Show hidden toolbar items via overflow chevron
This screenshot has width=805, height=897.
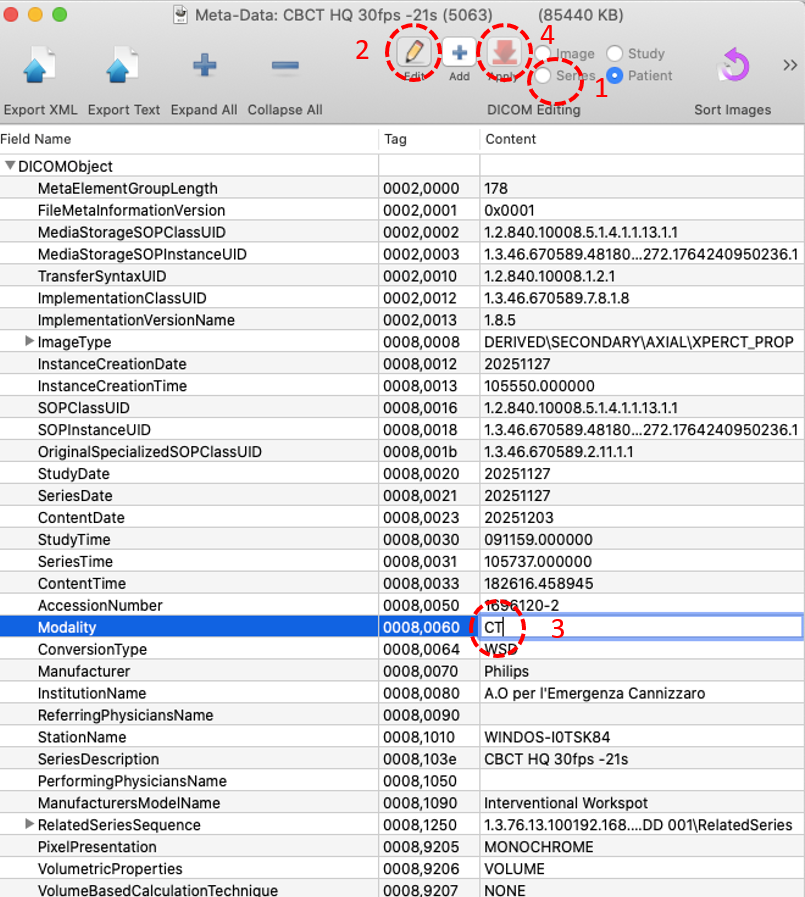790,66
